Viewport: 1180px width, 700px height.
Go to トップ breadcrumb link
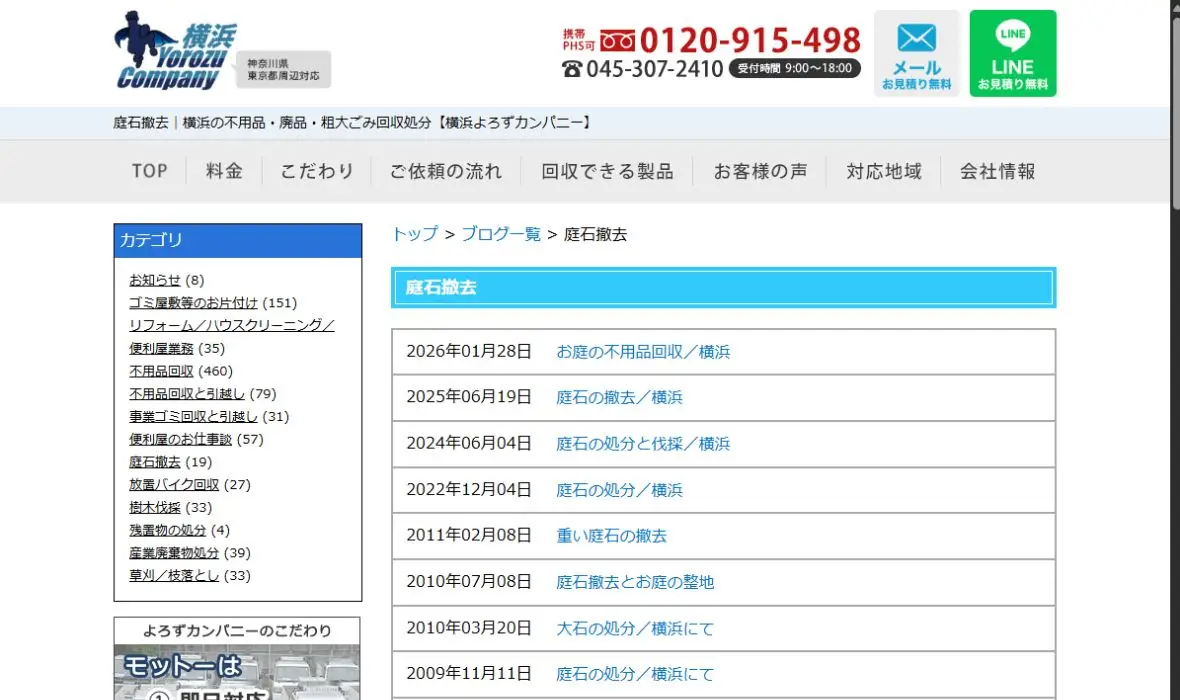[415, 234]
